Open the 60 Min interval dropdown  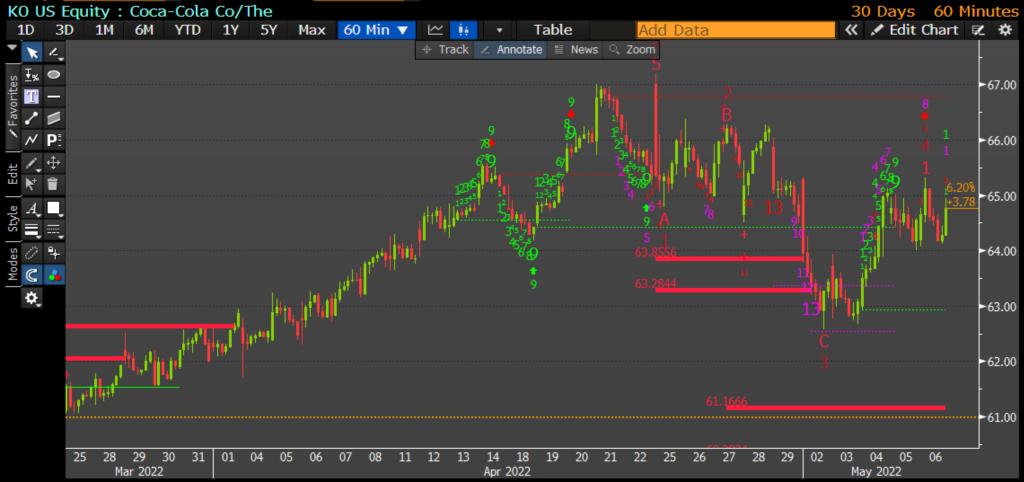(x=376, y=30)
